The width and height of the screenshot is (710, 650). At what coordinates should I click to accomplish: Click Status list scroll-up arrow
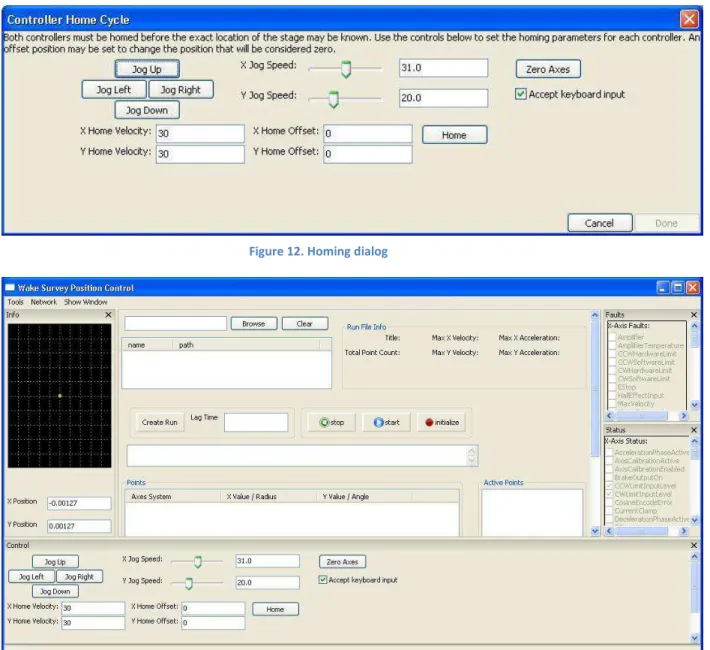pos(695,441)
